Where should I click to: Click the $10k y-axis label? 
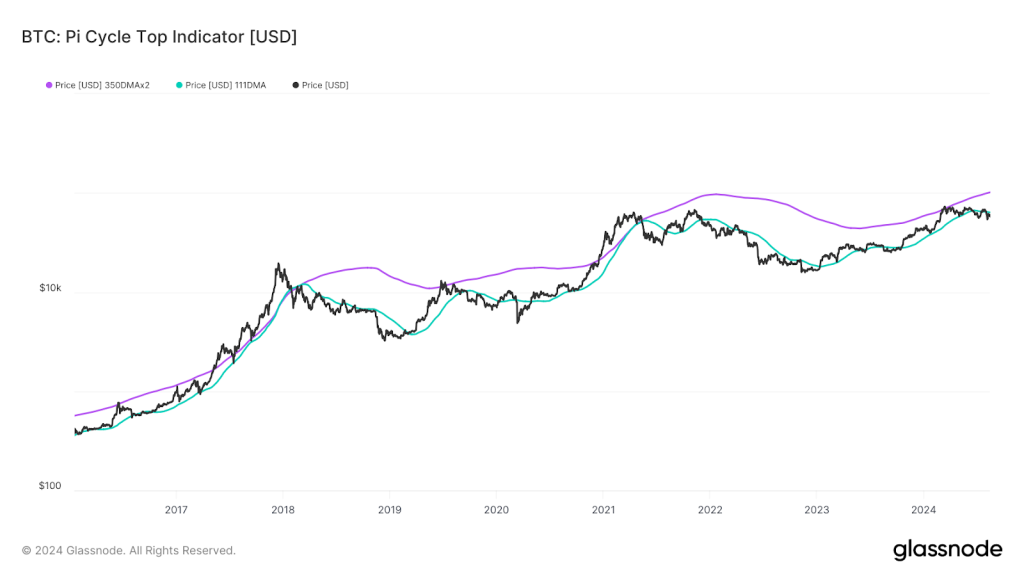tap(50, 288)
